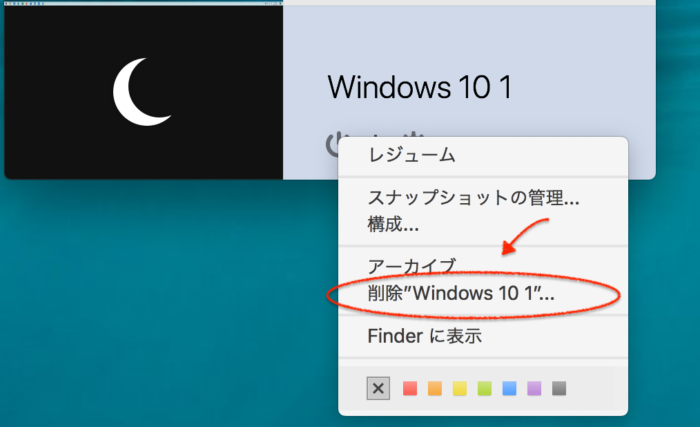Apply the green color tag
Screen dimensions: 700x427
point(484,388)
